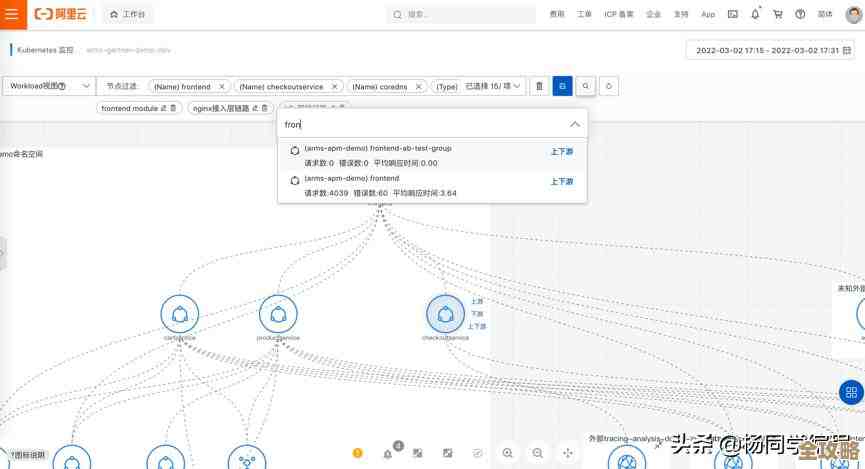Delete the nginx接入层链路 saved filter

pos(265,108)
